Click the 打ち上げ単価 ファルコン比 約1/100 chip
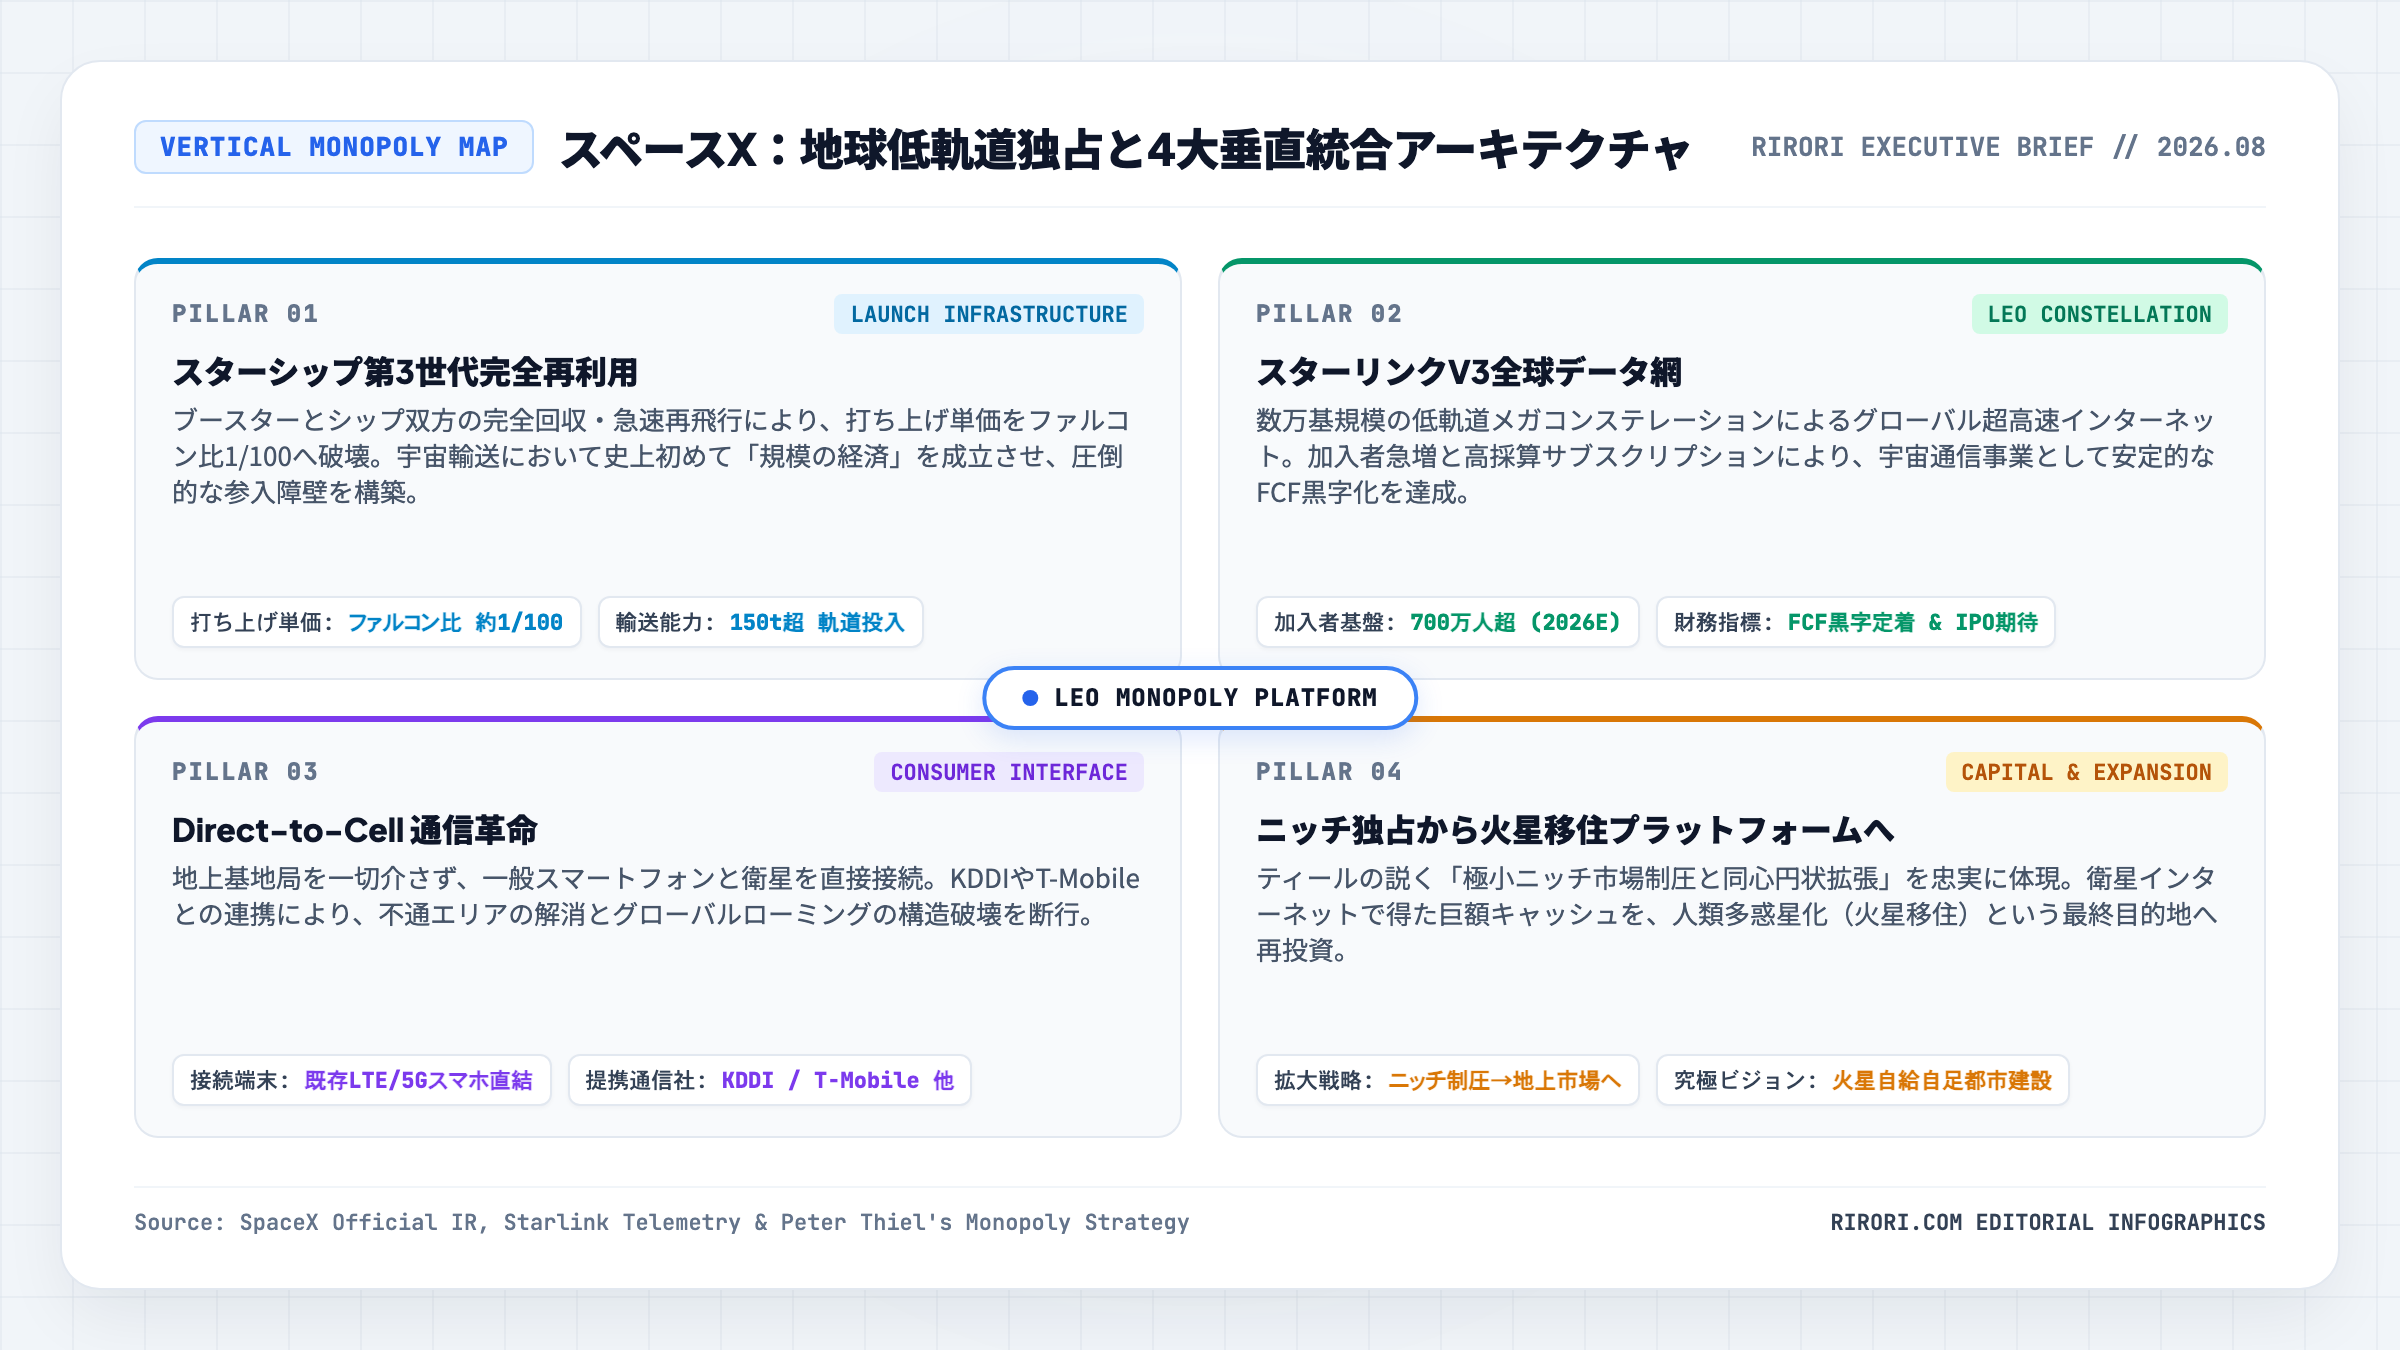The image size is (2400, 1350). coord(377,622)
